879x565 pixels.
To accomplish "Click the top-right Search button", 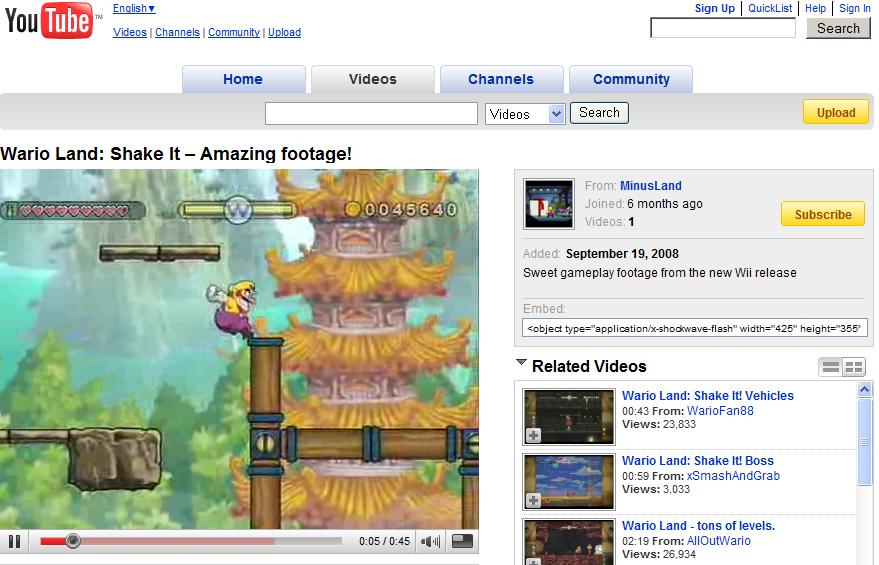I will pyautogui.click(x=838, y=28).
